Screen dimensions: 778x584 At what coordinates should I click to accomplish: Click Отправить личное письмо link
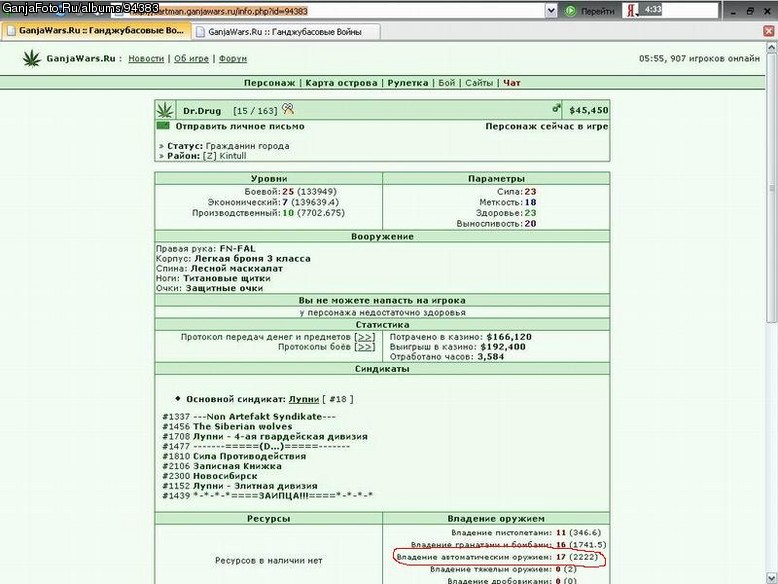pyautogui.click(x=240, y=127)
